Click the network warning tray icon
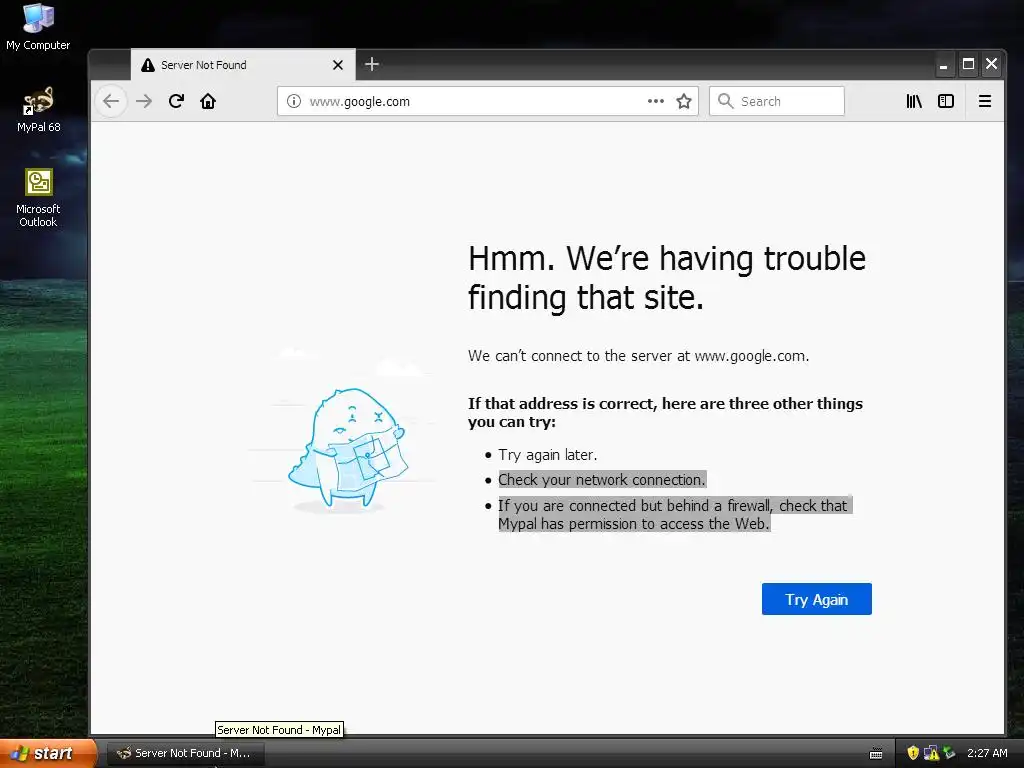 pyautogui.click(x=931, y=753)
